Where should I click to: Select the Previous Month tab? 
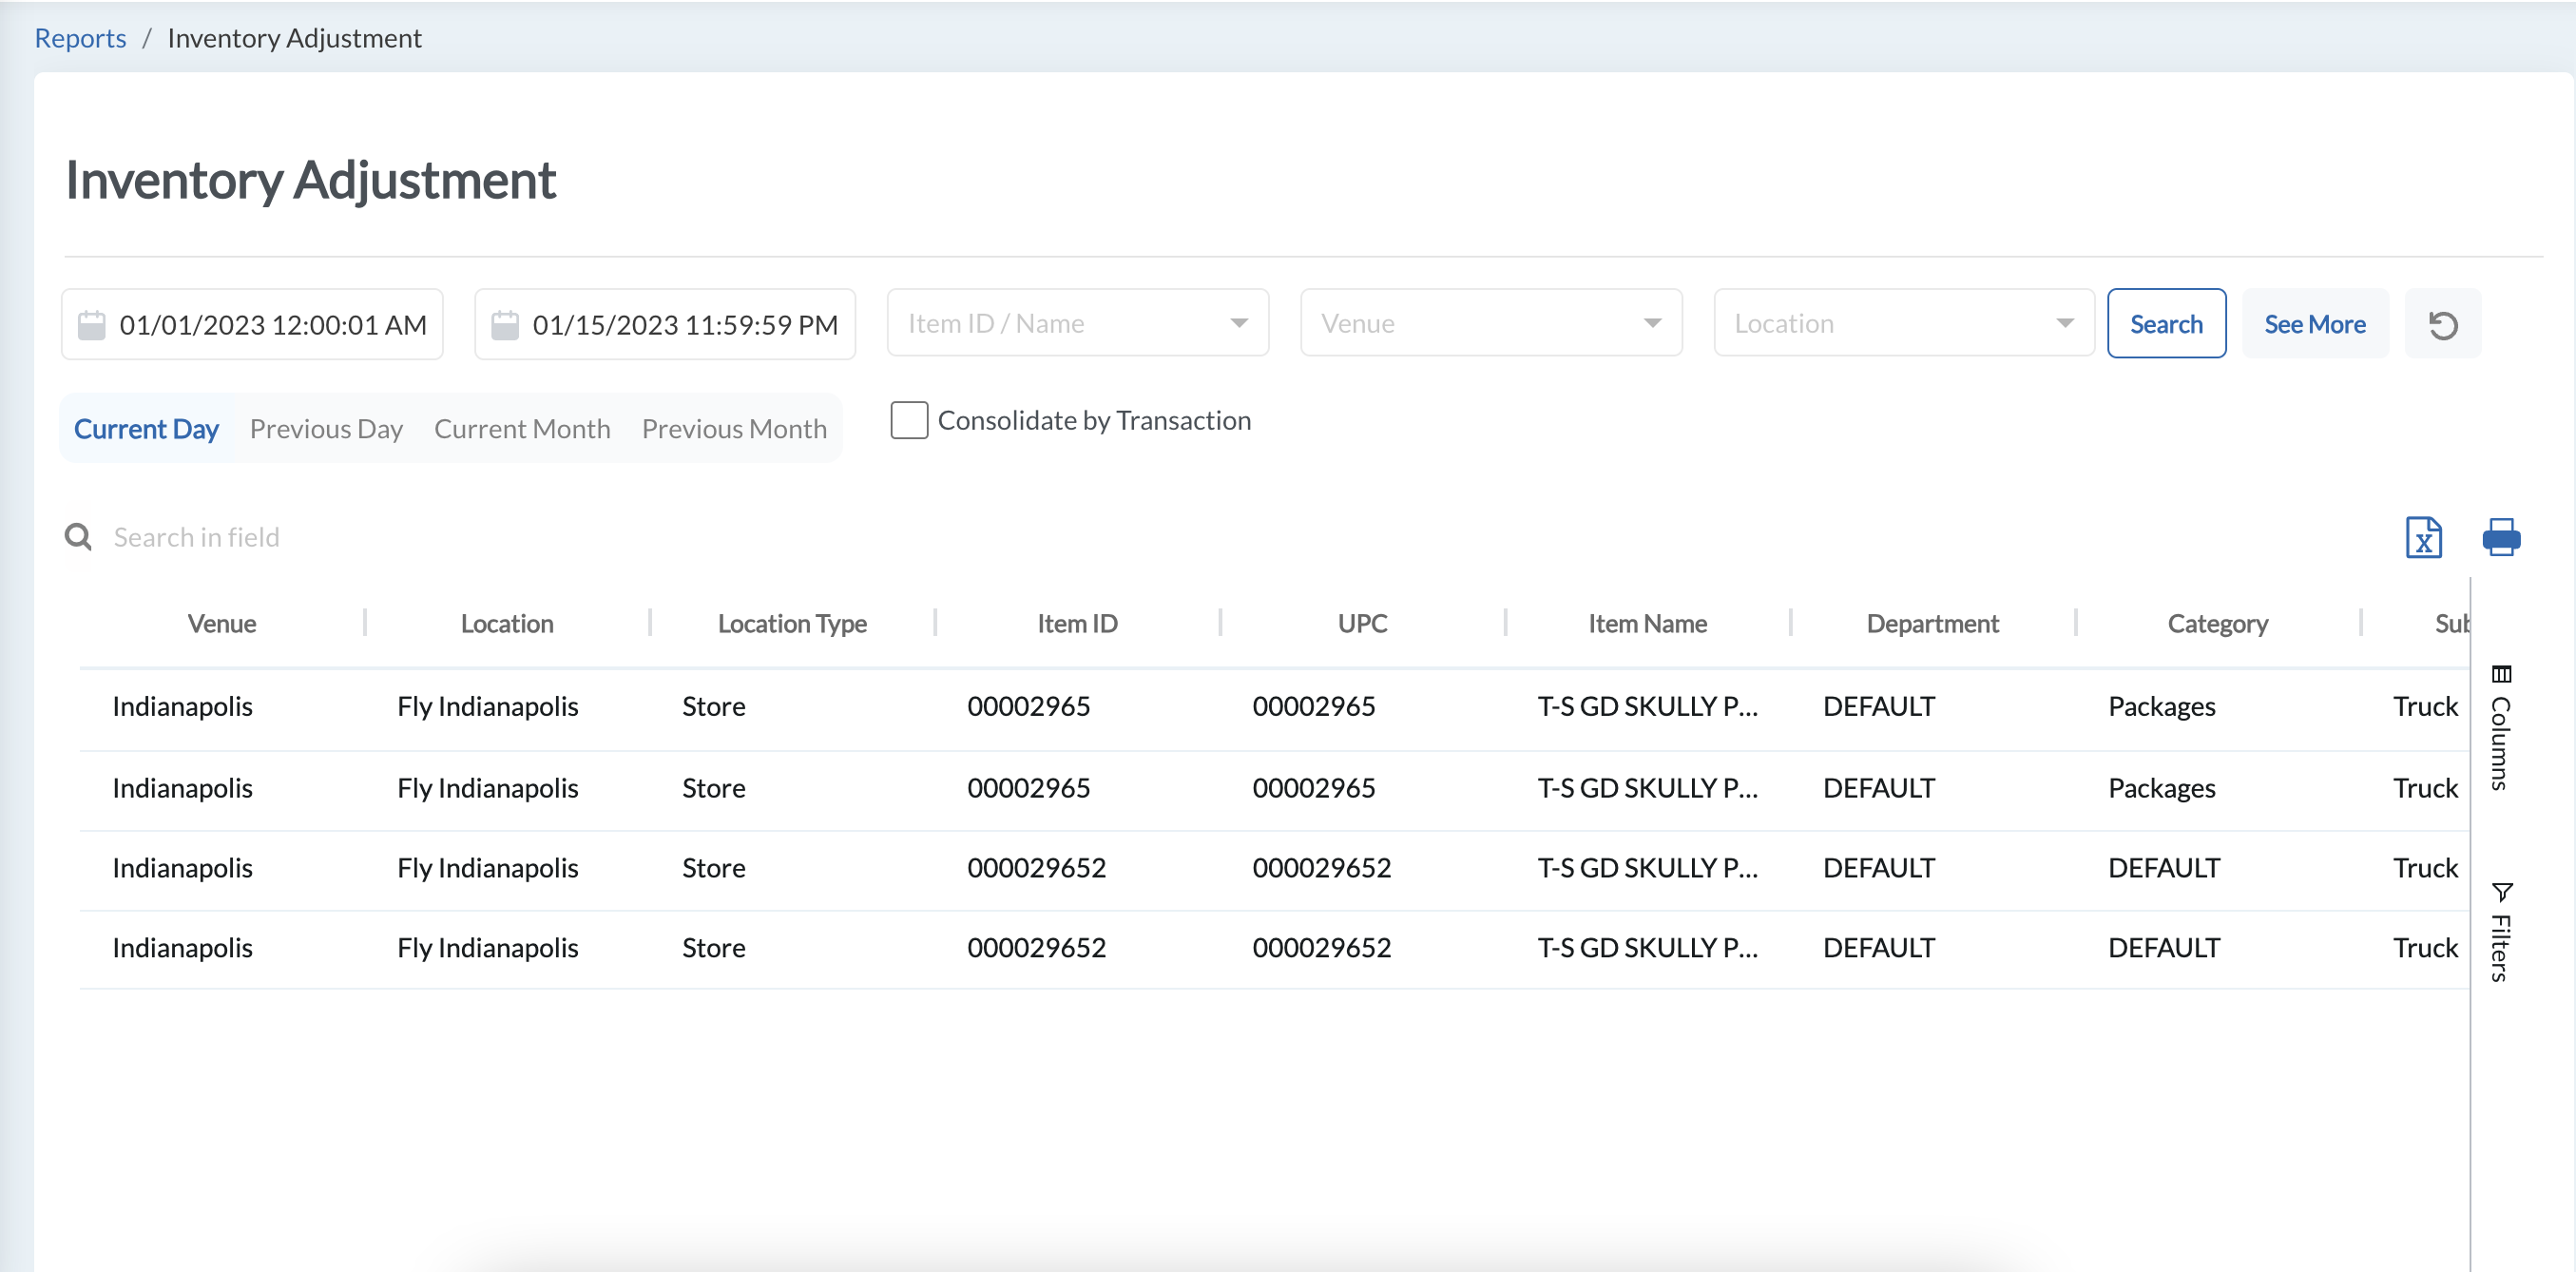(x=735, y=428)
